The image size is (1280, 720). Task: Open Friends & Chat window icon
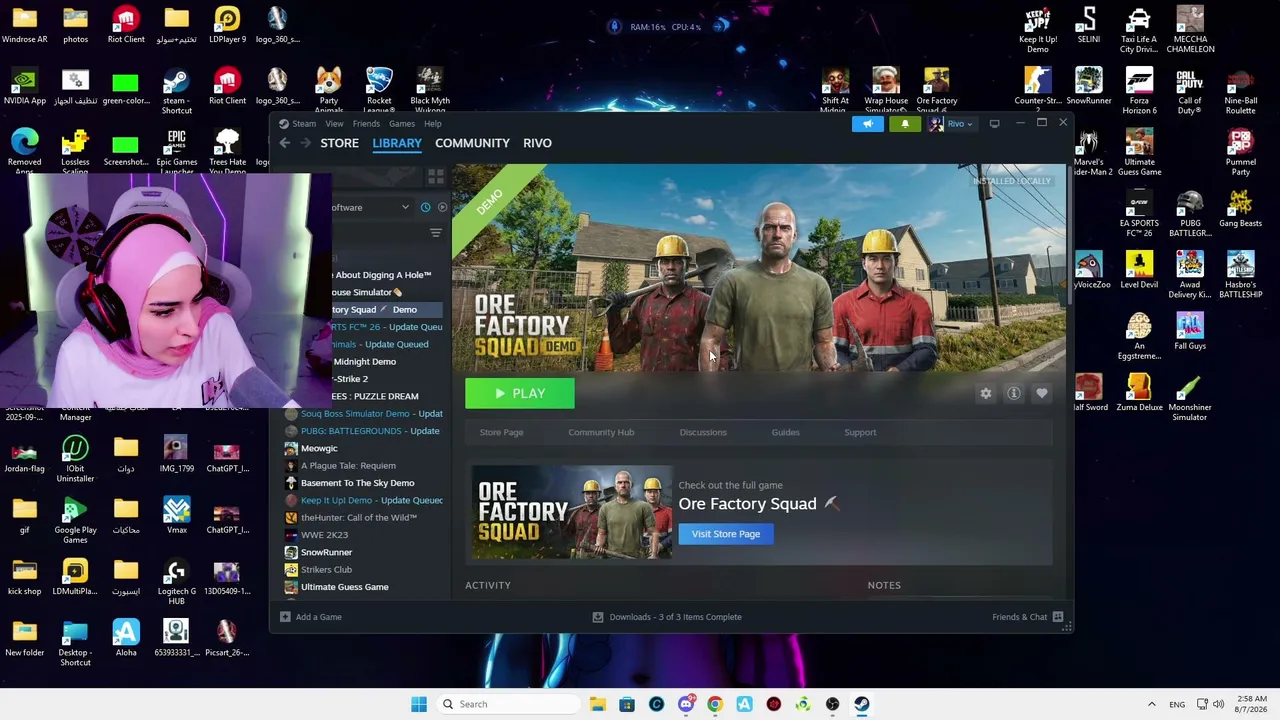[x=1058, y=617]
